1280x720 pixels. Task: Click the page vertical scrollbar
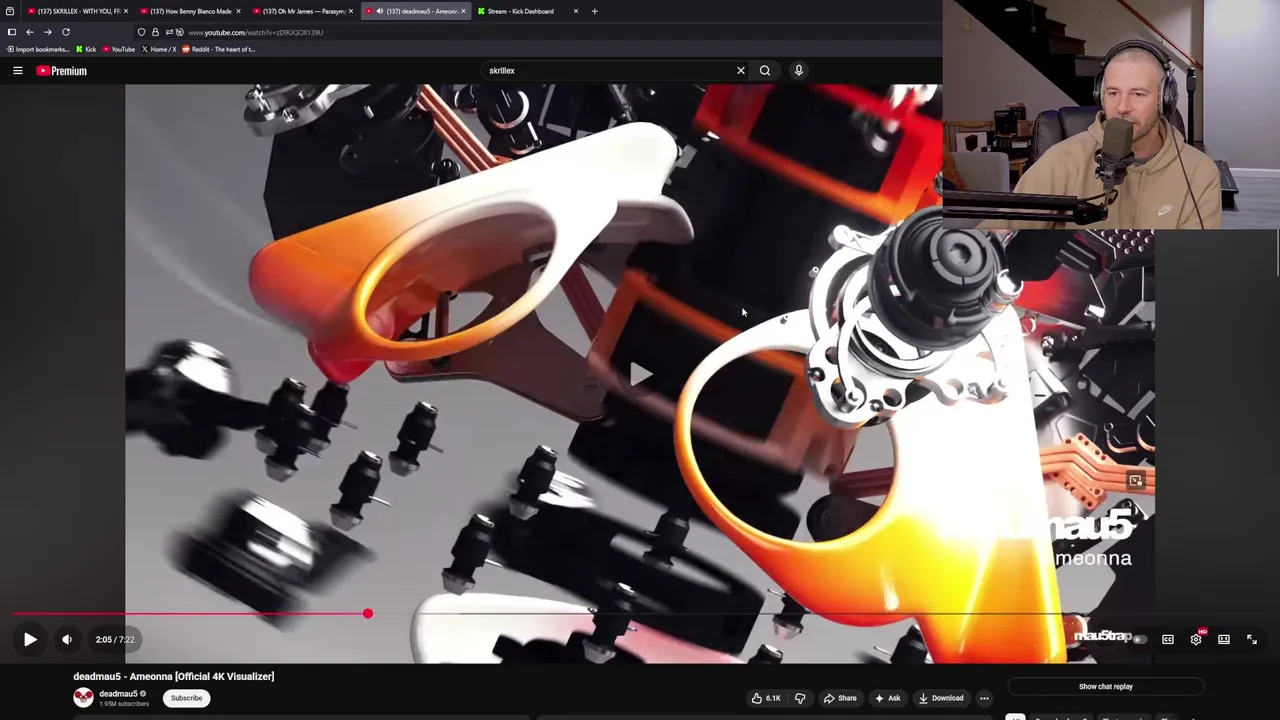[x=1277, y=250]
